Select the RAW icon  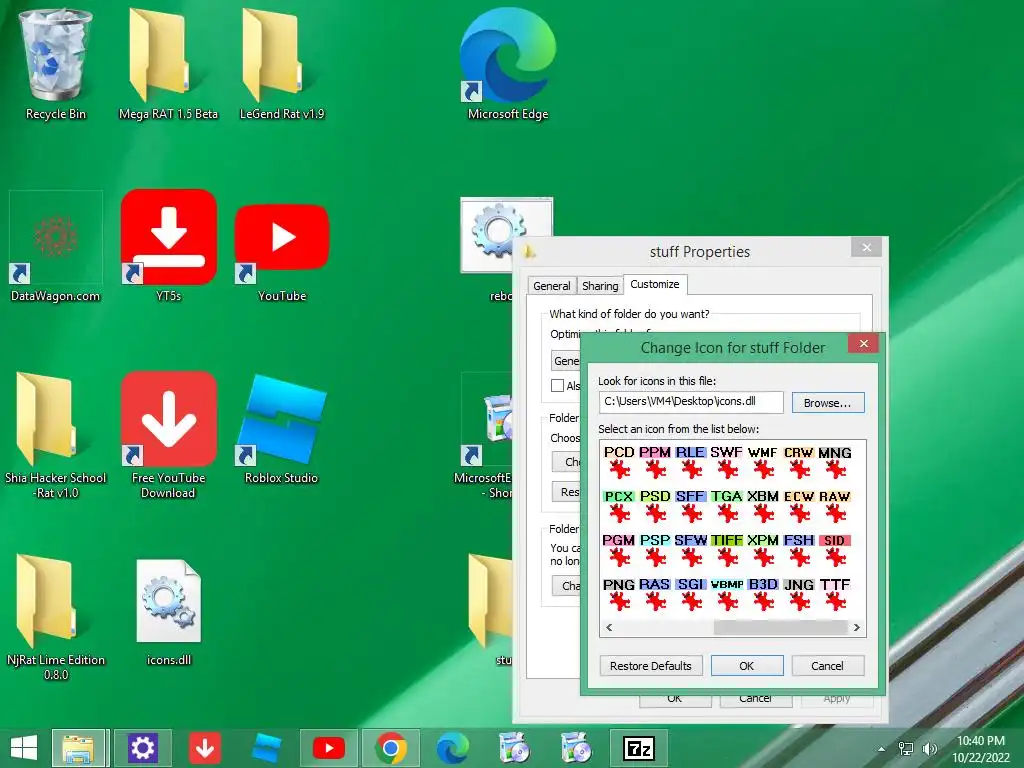(835, 506)
